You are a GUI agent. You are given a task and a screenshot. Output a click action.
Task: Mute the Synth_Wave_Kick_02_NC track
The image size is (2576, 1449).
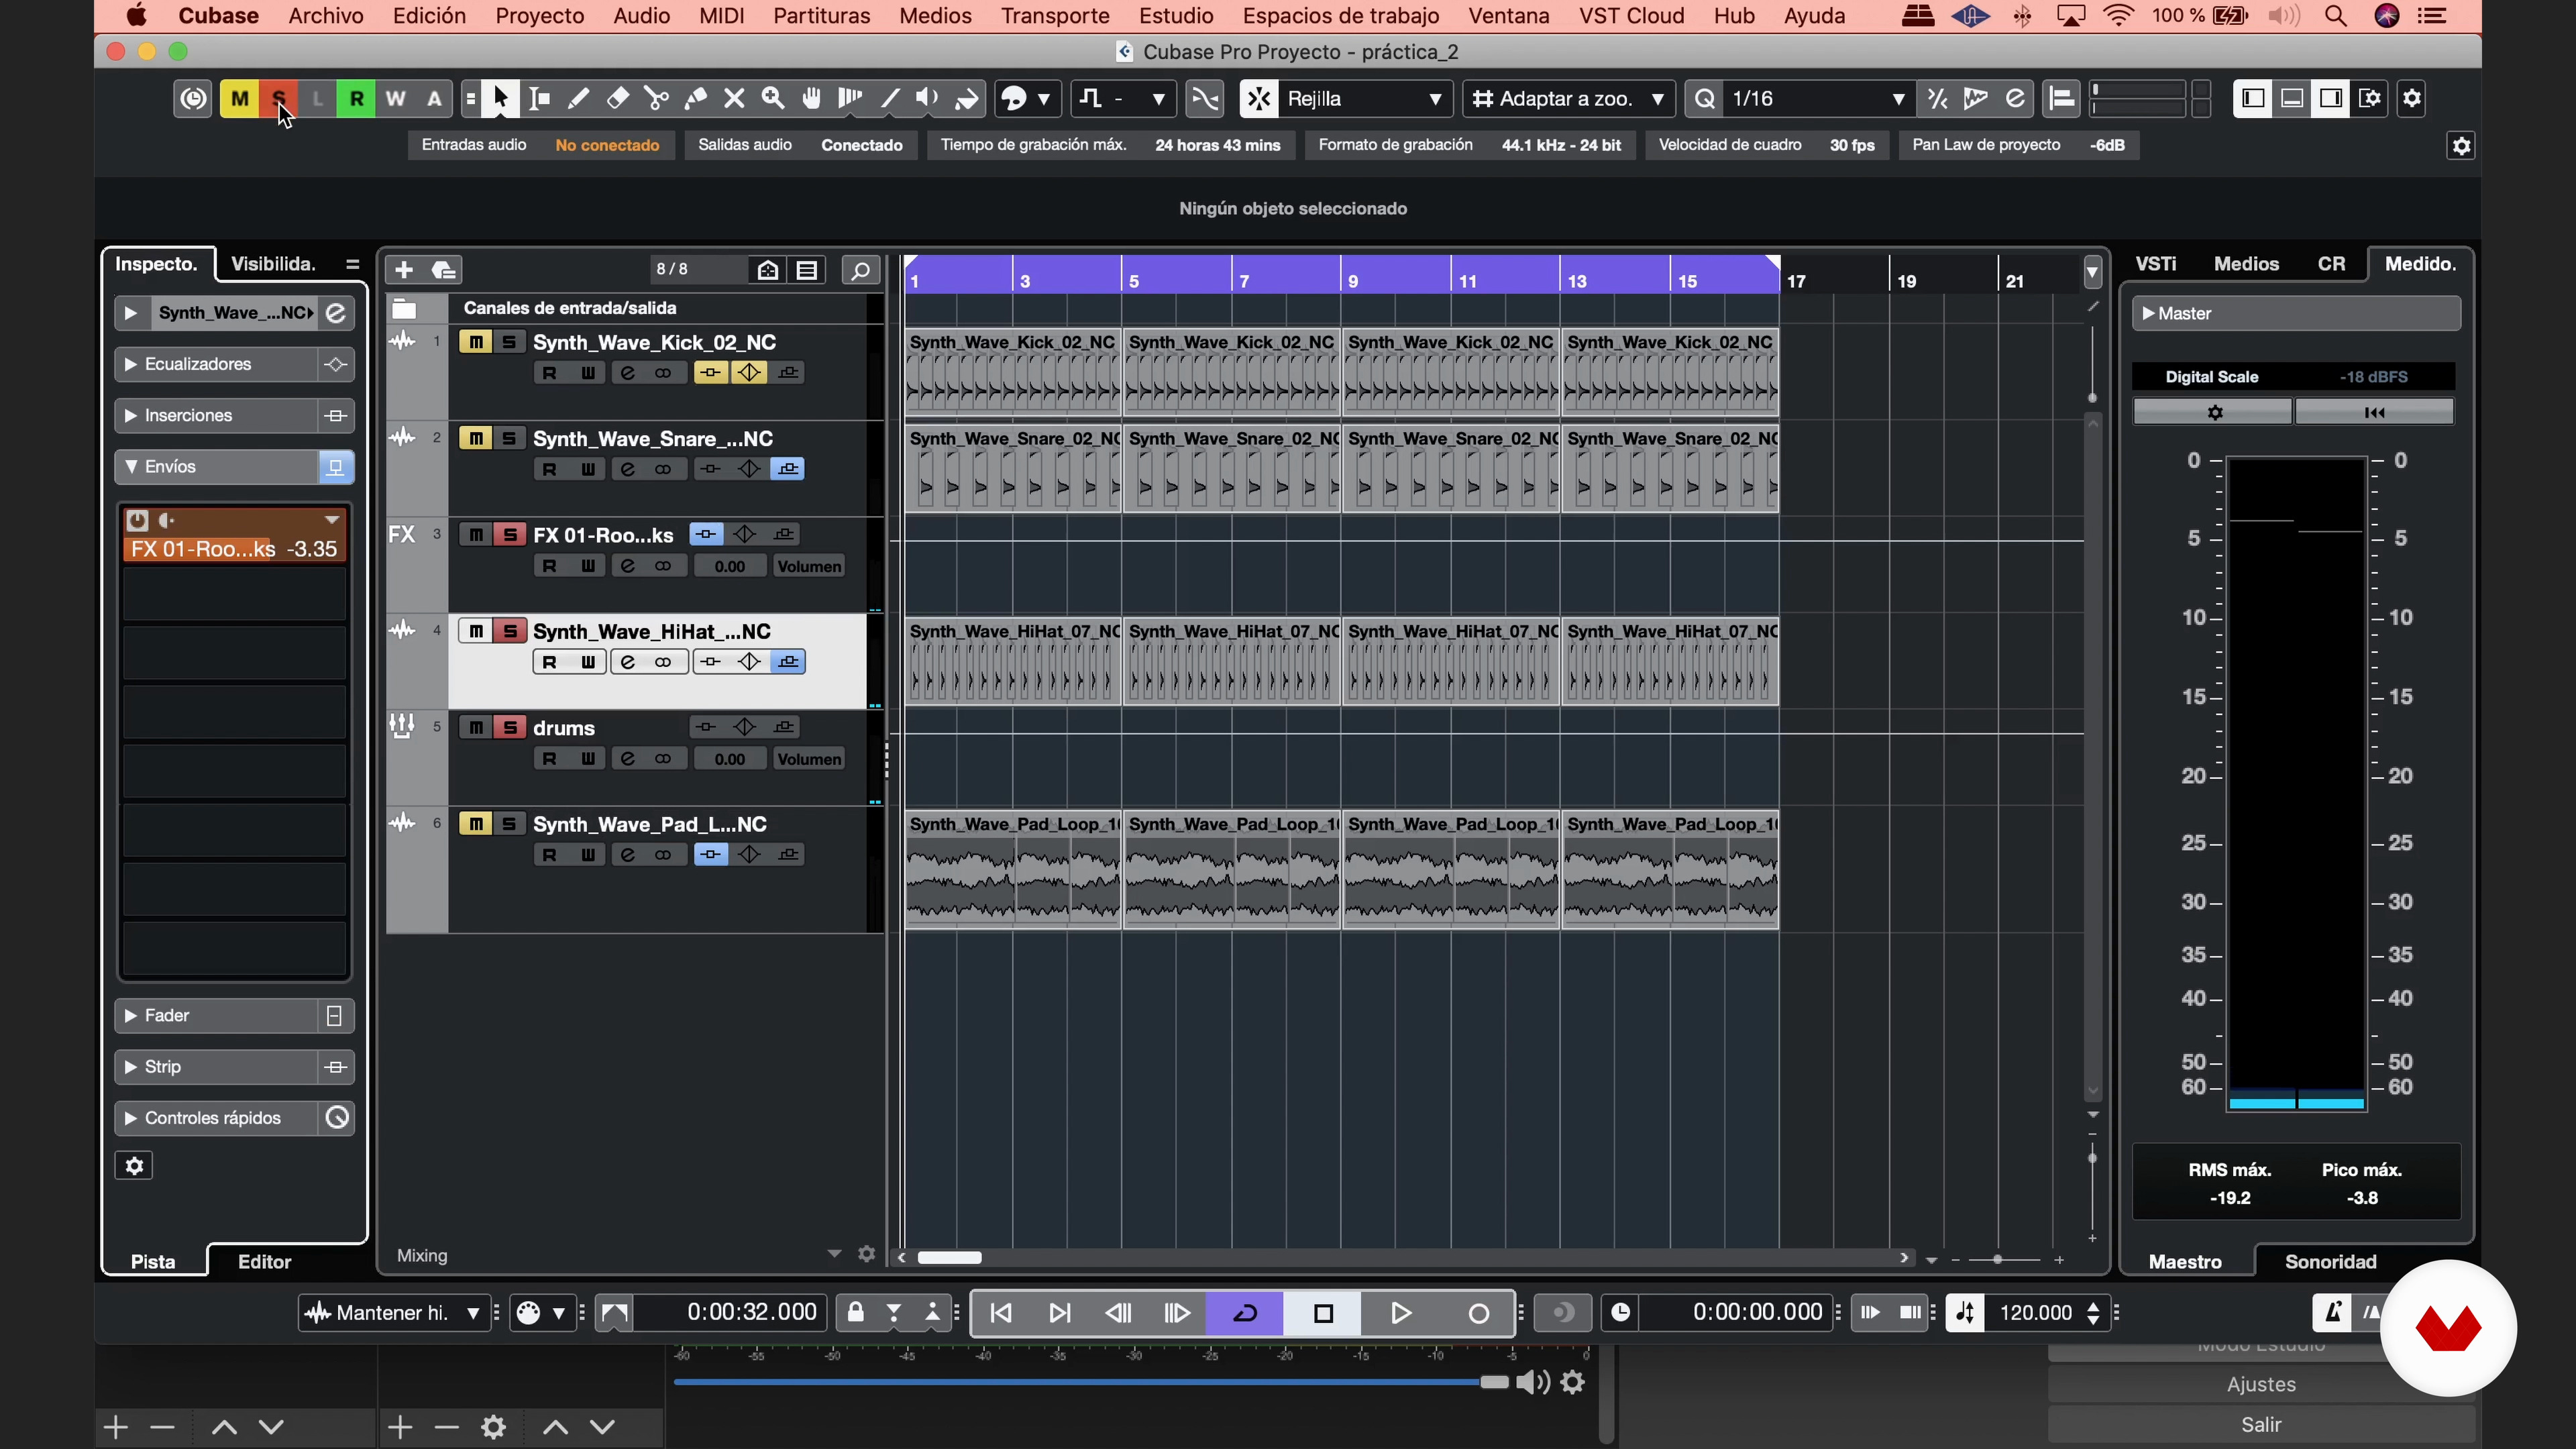(x=476, y=342)
